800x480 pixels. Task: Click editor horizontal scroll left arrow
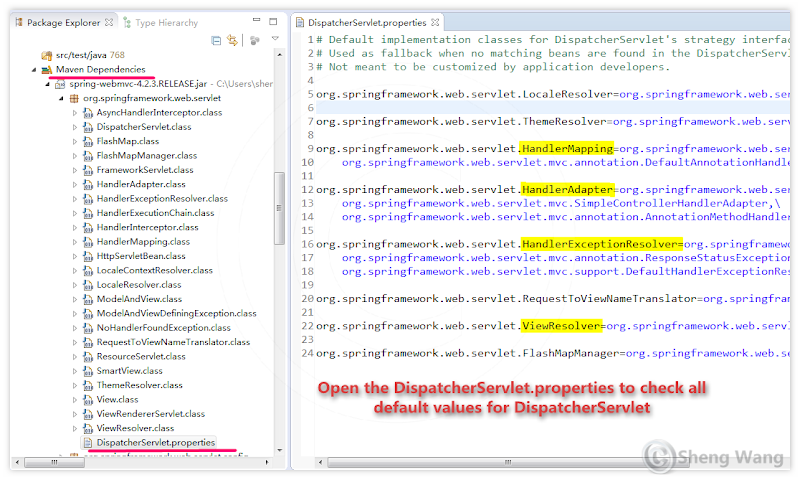320,463
